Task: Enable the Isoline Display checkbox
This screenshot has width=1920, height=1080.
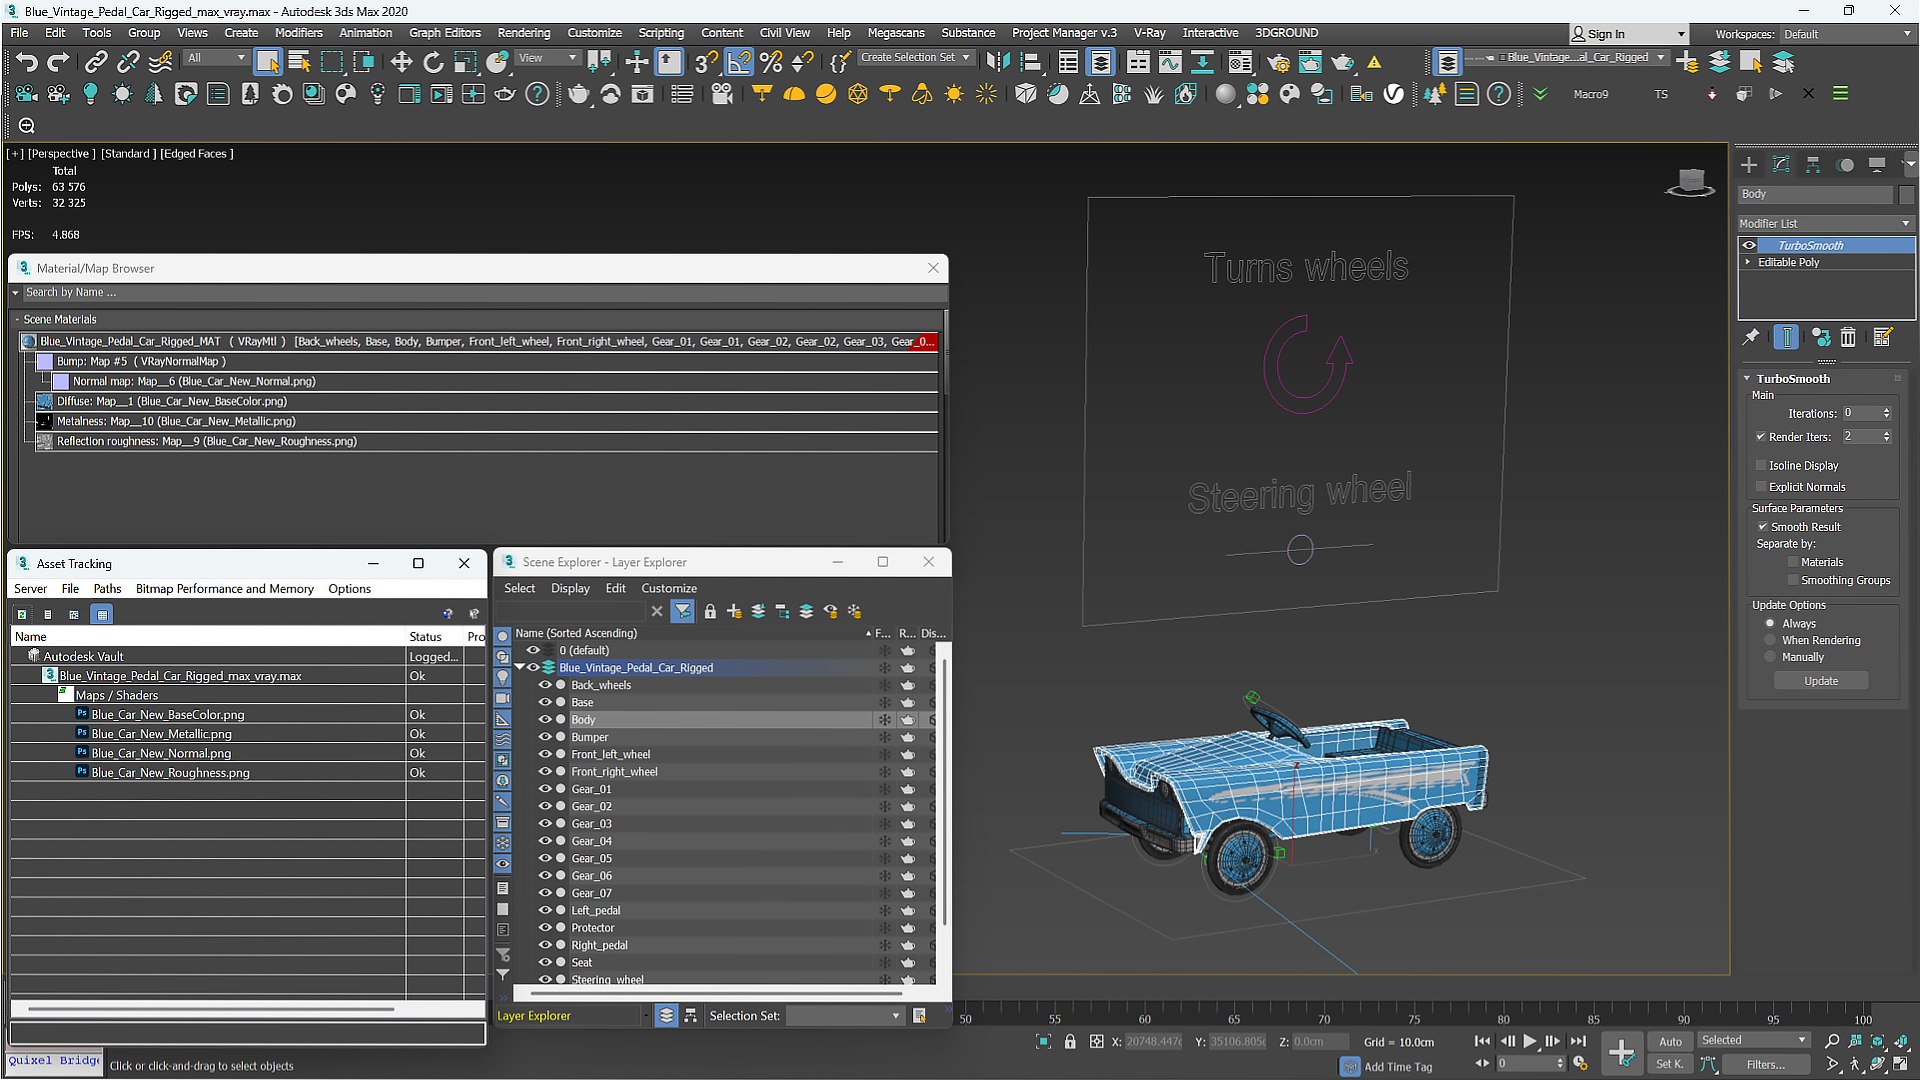Action: coord(1760,466)
